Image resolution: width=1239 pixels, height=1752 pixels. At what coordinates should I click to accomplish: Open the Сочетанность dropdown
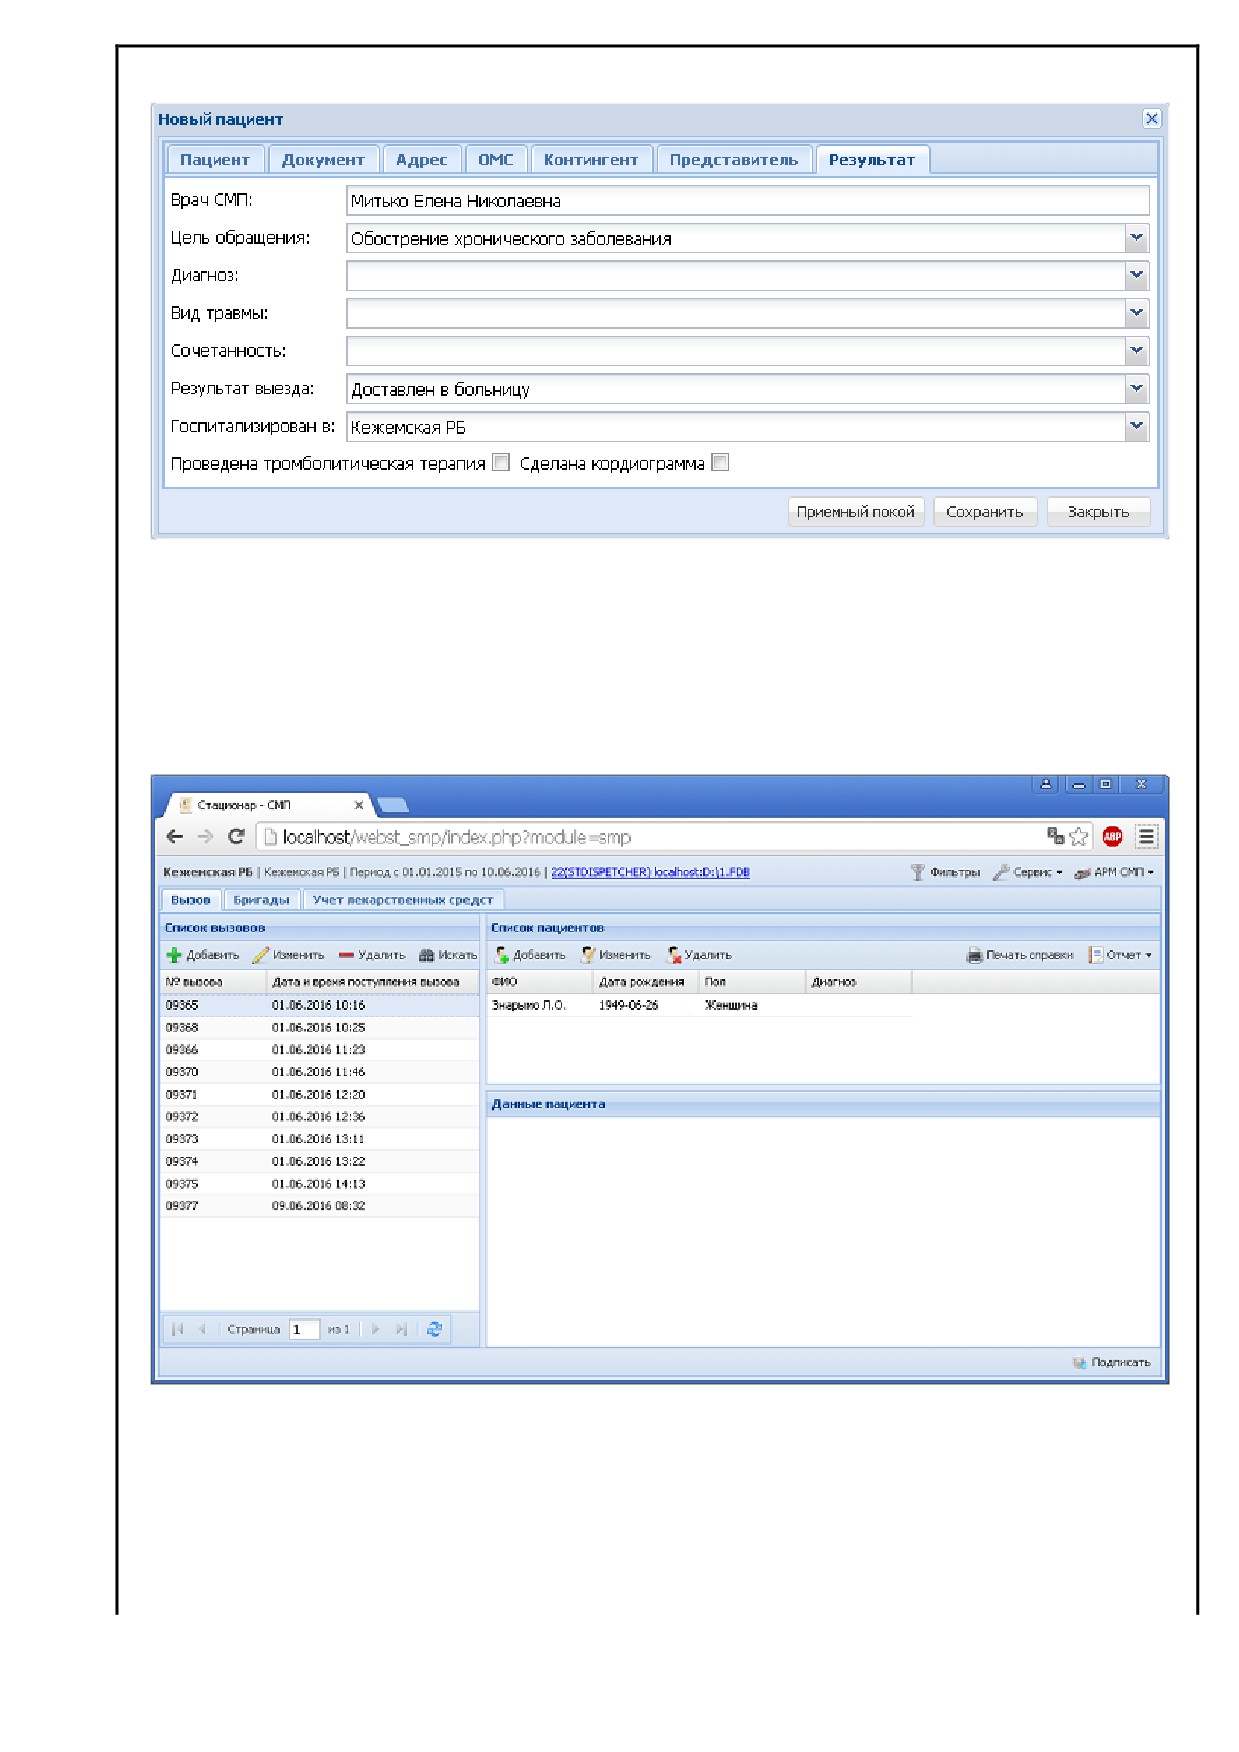(1136, 352)
